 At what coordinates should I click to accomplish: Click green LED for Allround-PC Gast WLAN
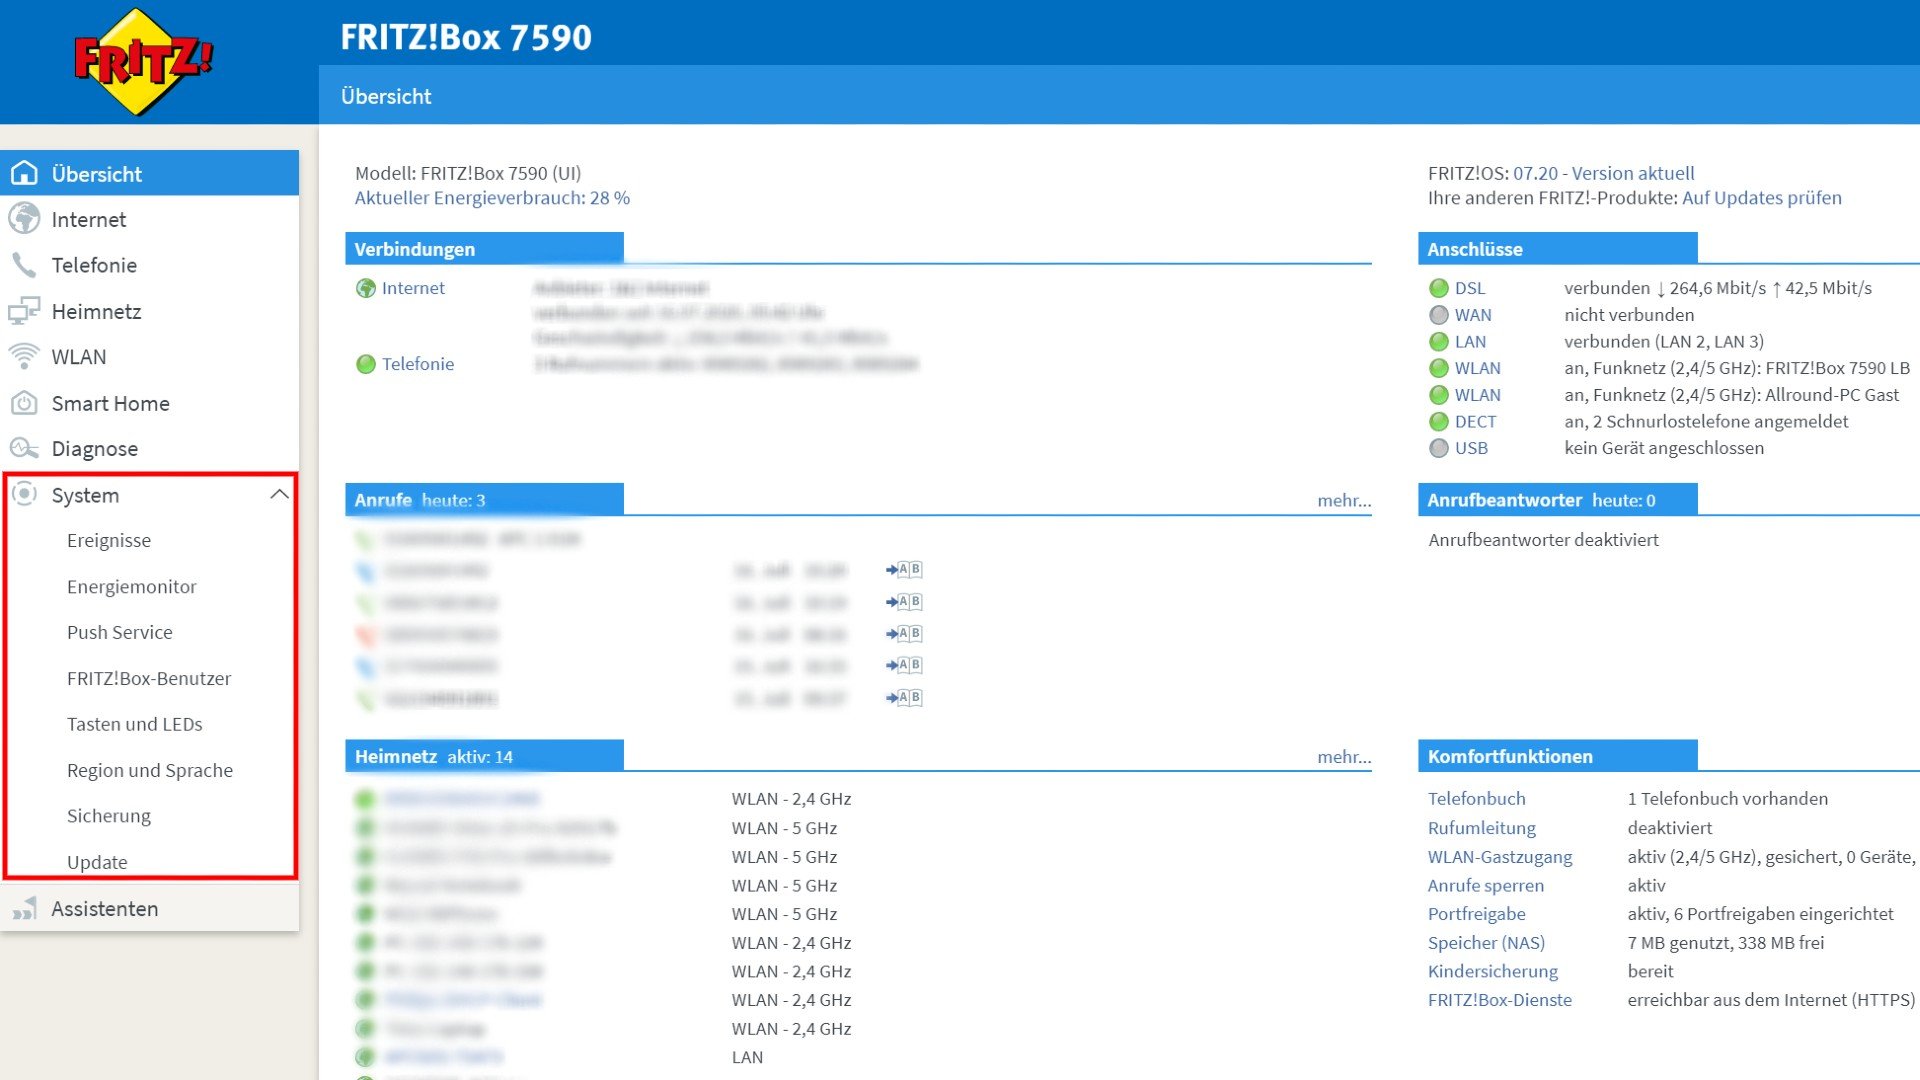[x=1439, y=395]
